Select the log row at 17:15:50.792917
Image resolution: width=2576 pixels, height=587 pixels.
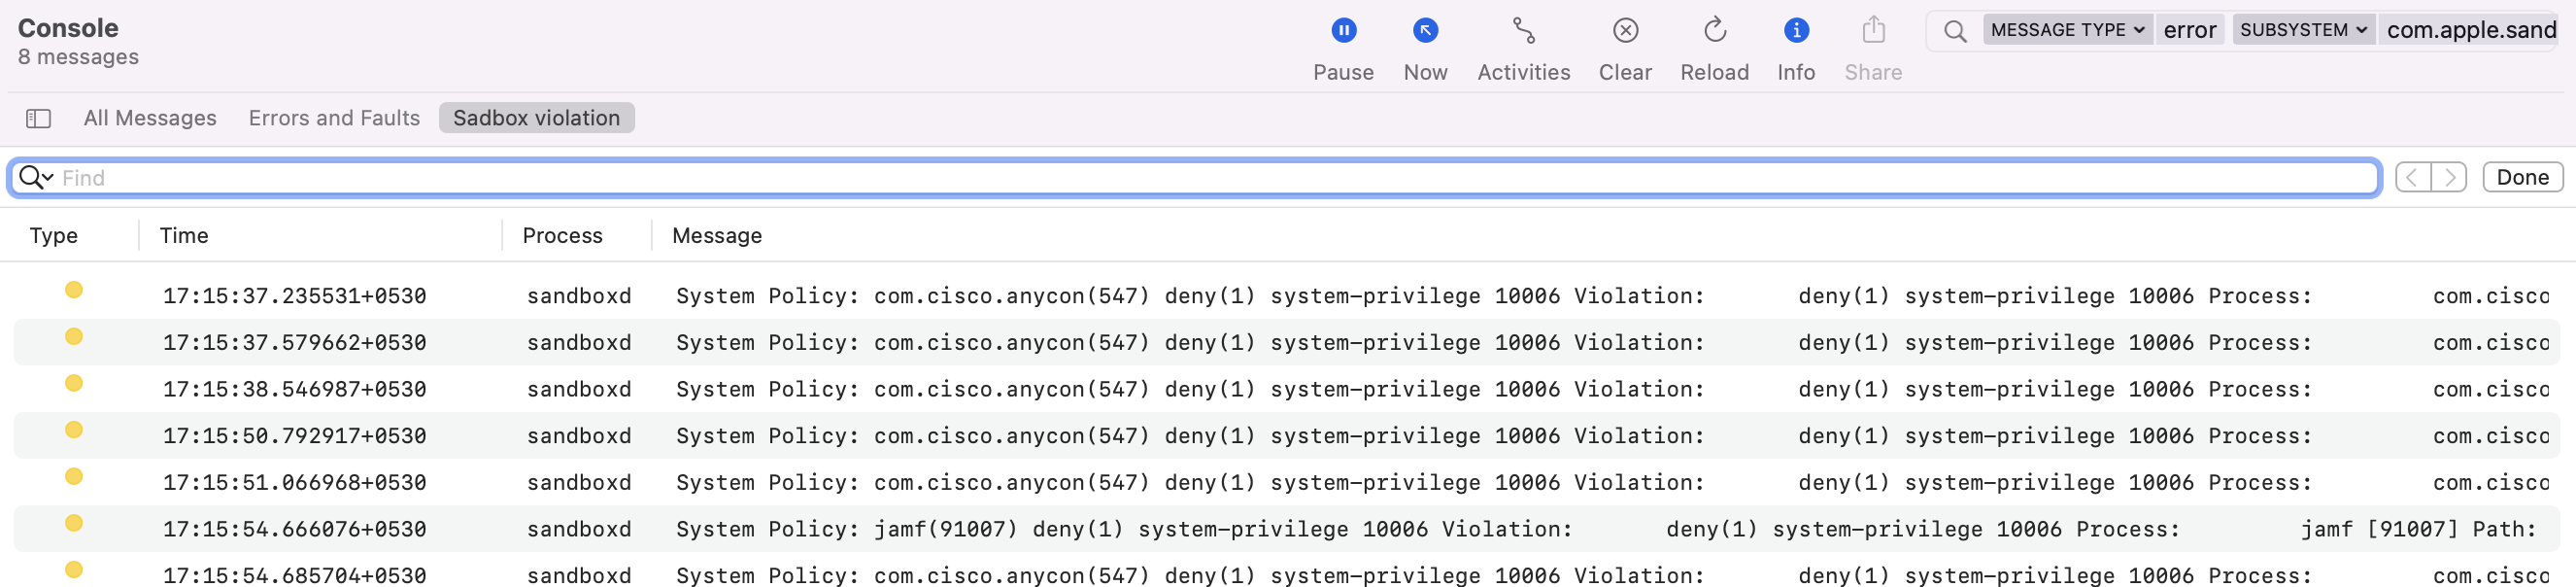click(1286, 436)
